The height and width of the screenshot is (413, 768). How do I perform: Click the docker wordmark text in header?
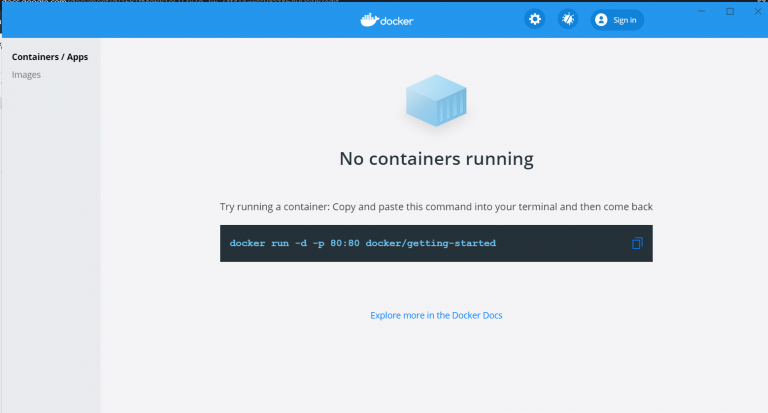tap(397, 21)
